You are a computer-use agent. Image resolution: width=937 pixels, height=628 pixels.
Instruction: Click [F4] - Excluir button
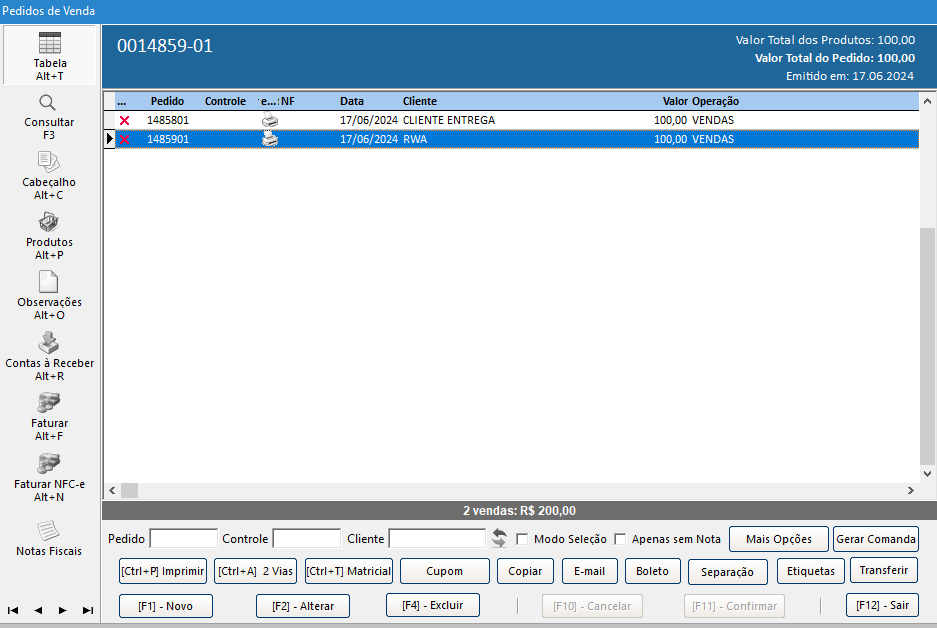coord(433,605)
